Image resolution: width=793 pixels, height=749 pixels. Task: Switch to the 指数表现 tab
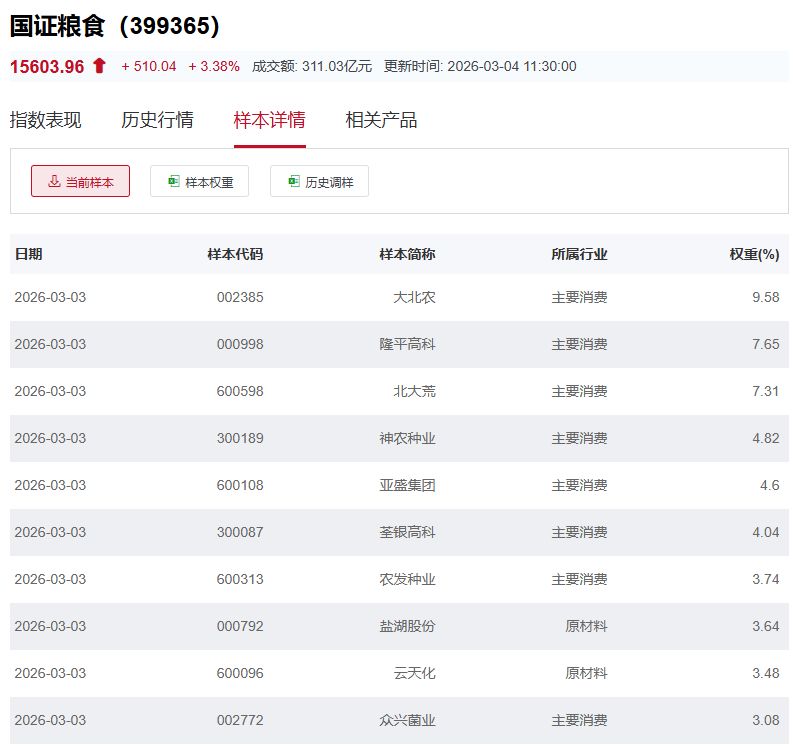click(x=46, y=120)
